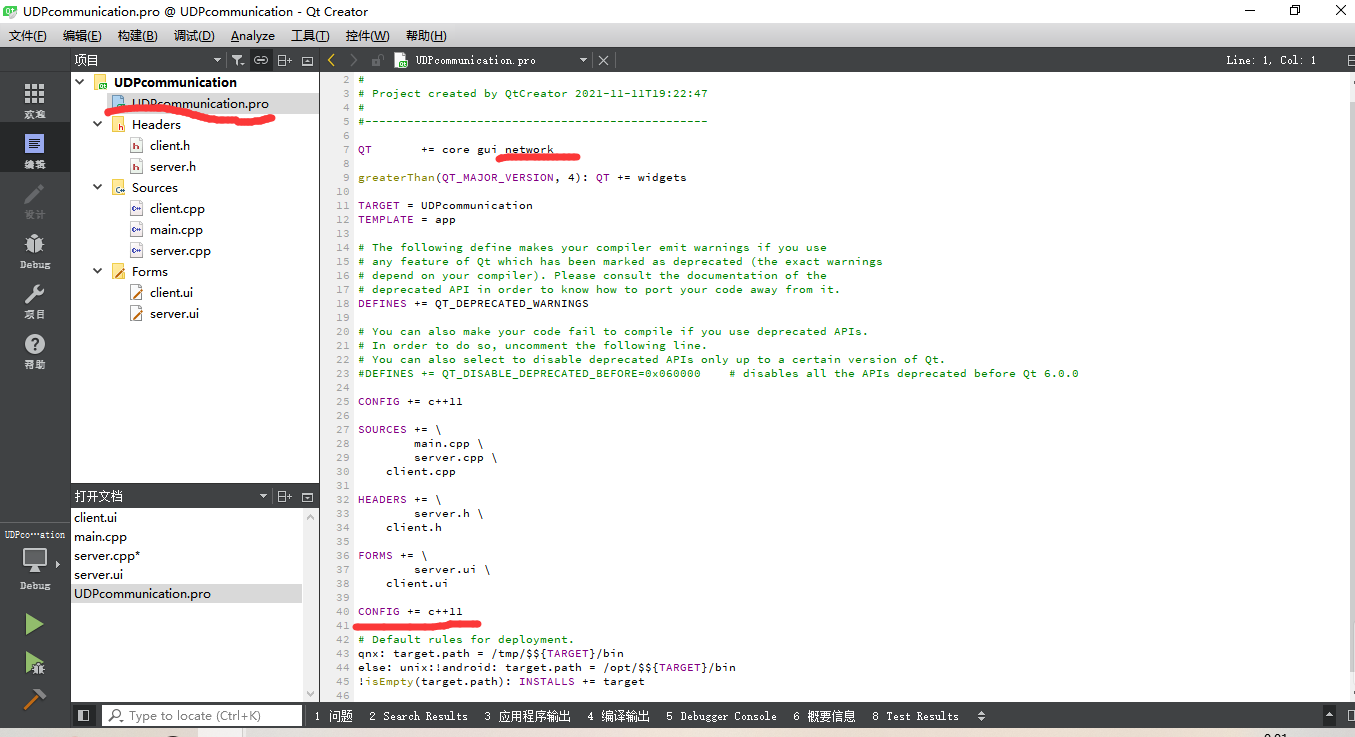Split the 项目 panel

285,60
